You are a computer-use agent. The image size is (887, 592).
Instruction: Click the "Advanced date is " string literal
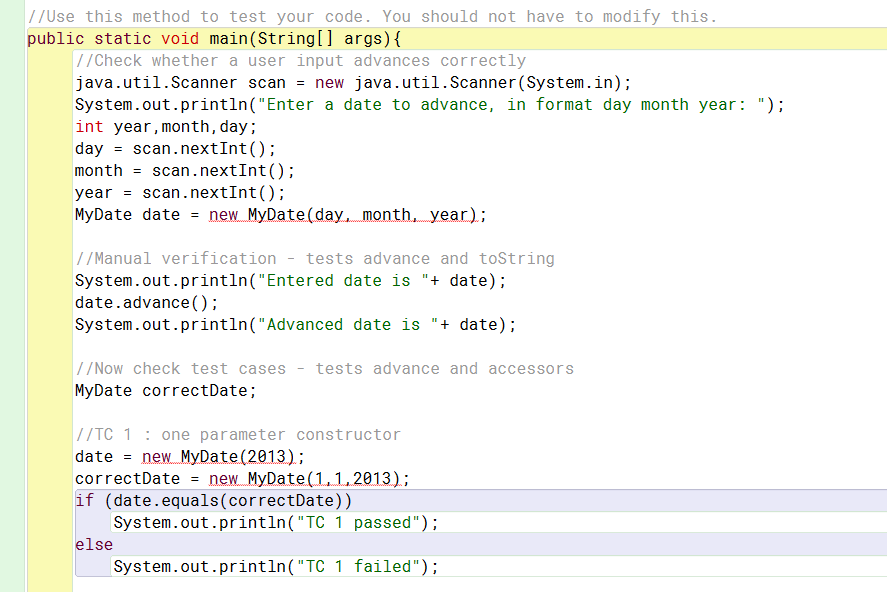[348, 325]
